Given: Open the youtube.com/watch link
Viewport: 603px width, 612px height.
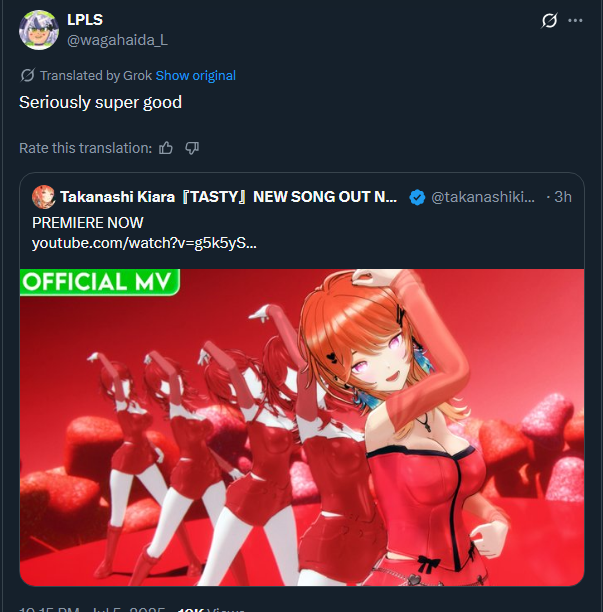Looking at the screenshot, I should click(144, 244).
